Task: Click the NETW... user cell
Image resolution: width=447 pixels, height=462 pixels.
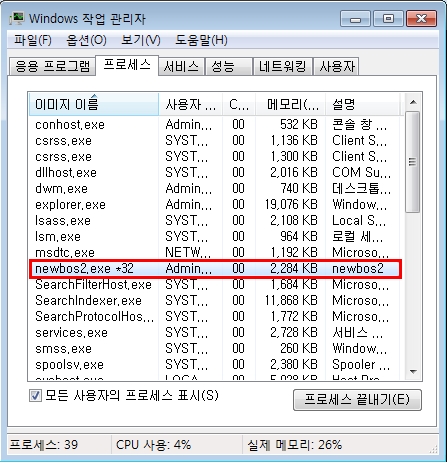Action: tap(188, 253)
